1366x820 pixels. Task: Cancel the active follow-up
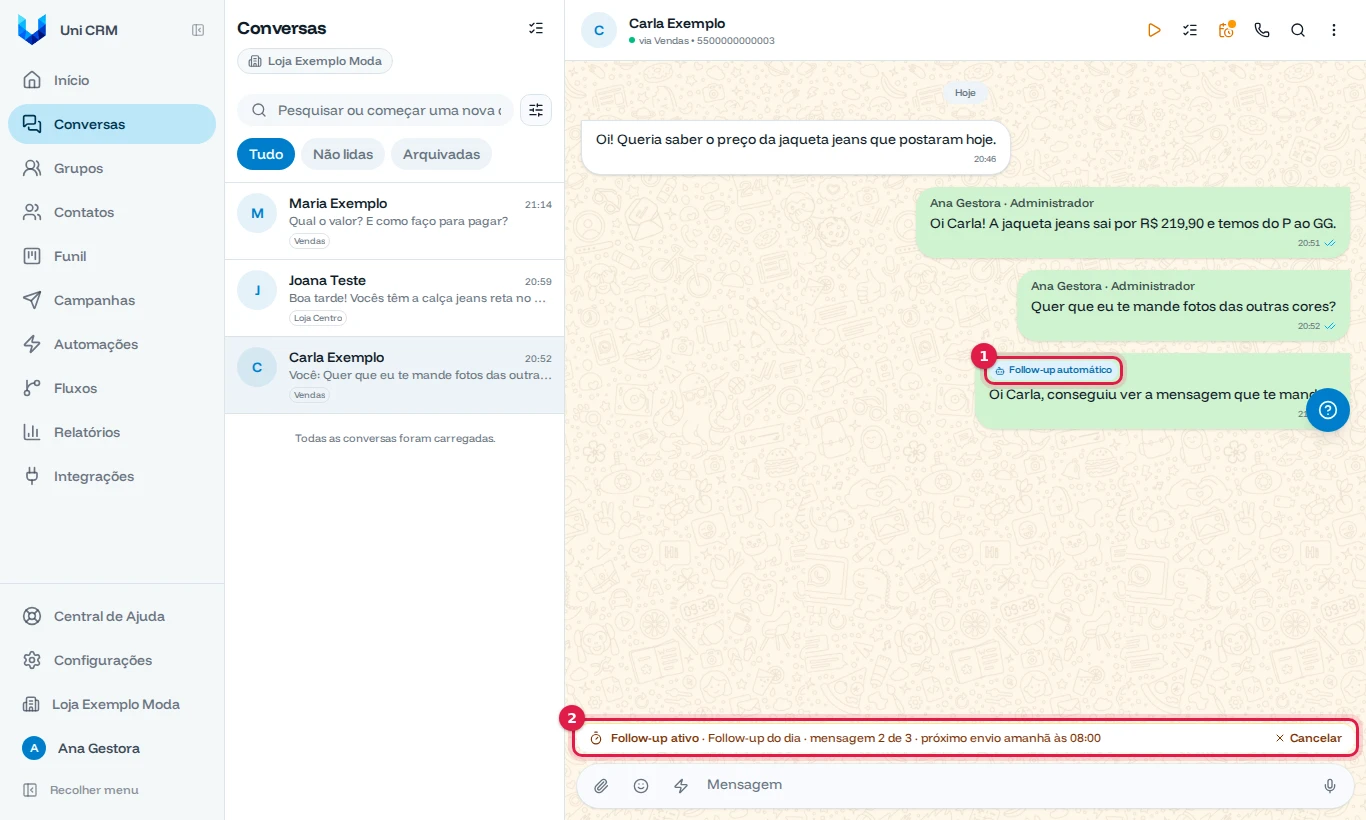1308,738
